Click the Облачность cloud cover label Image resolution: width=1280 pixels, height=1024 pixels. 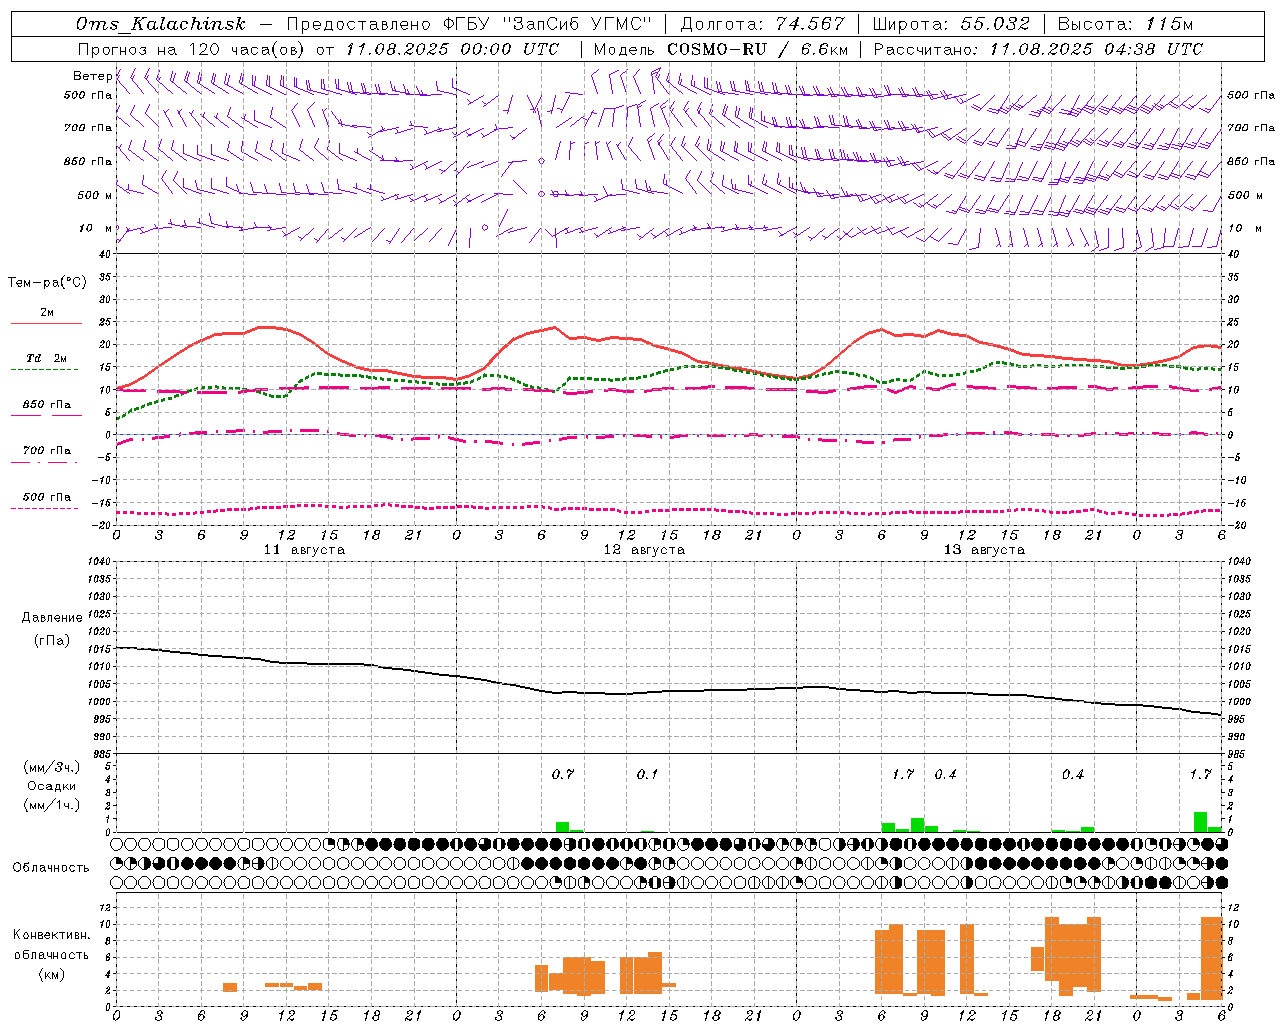tap(51, 867)
